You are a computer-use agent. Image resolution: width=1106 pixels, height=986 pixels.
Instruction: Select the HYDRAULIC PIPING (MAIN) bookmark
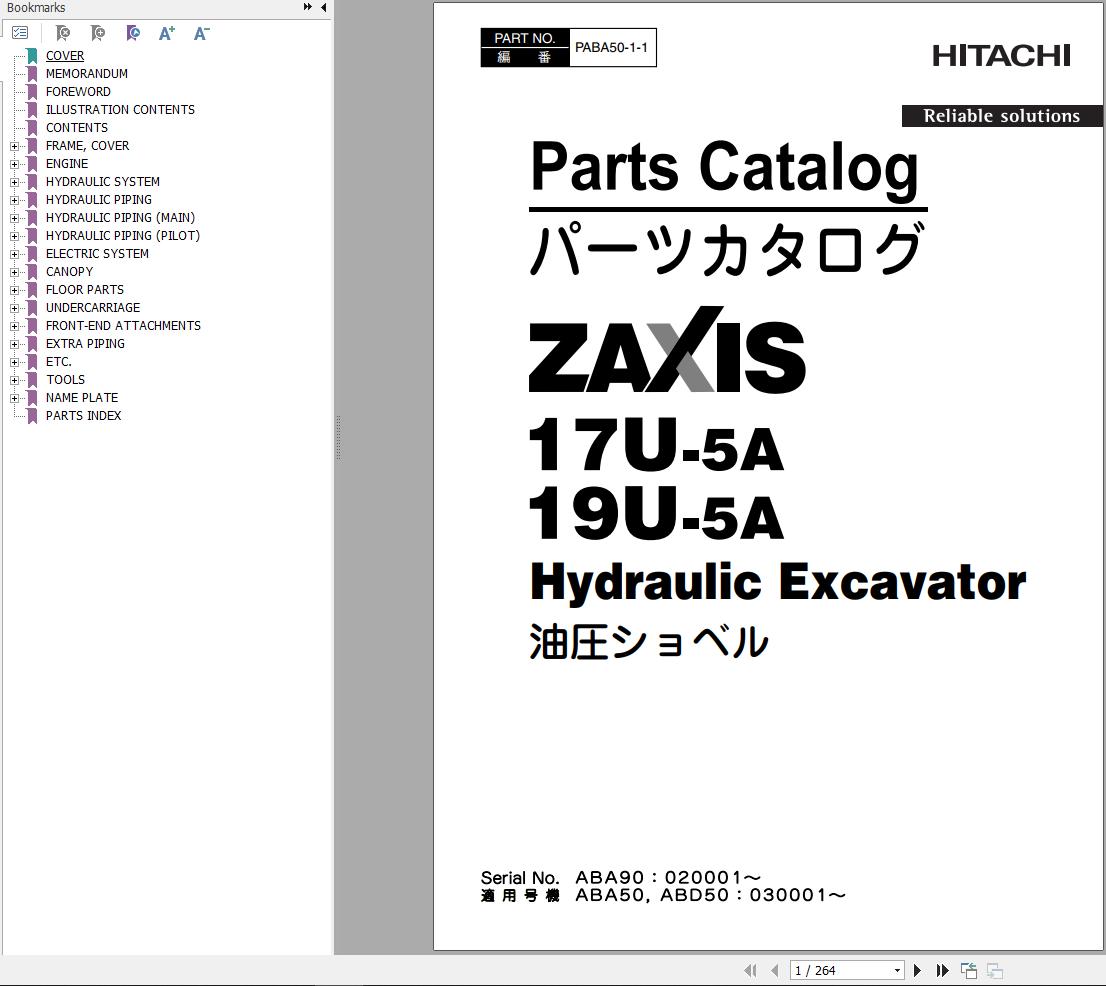pyautogui.click(x=121, y=217)
